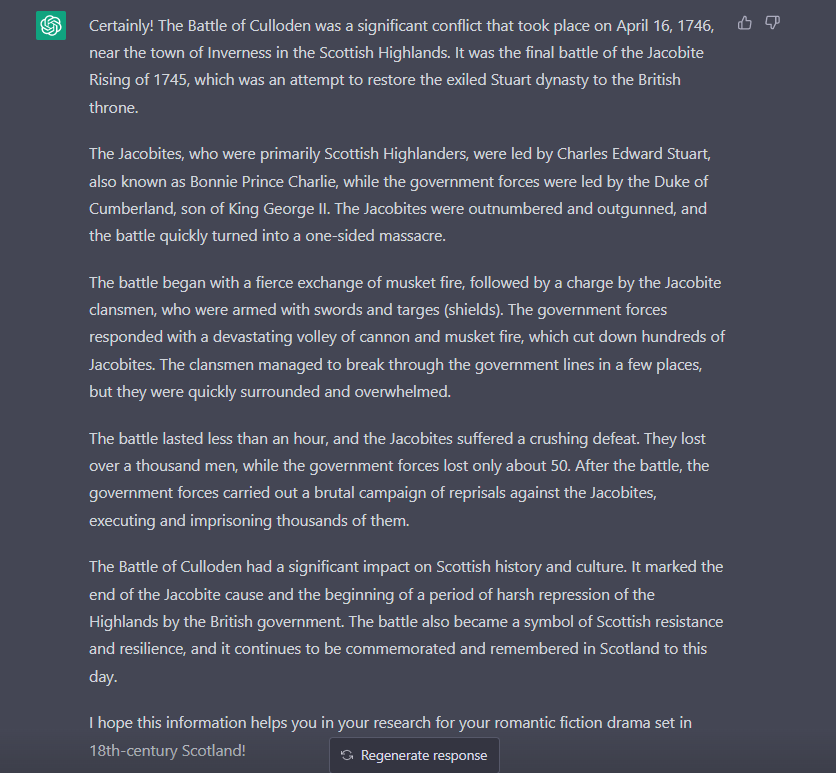This screenshot has width=836, height=773.
Task: Click the name "Charles Edward Stuart" in text
Action: click(x=633, y=154)
